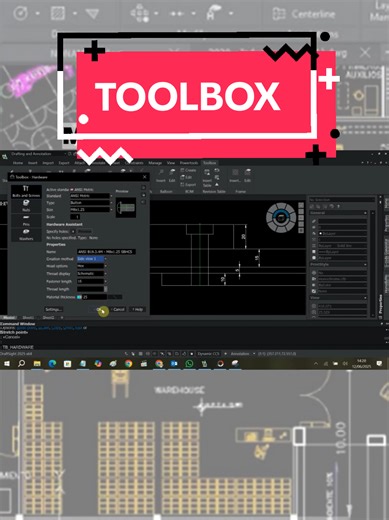Collapse the General section in Properties
Image resolution: width=389 pixels, height=520 pixels.
click(365, 213)
